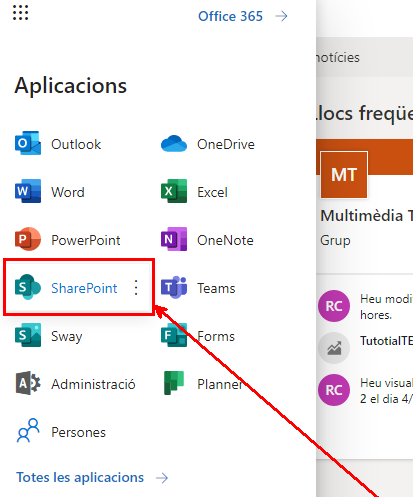
Task: Click the Persones label
Action: 78,432
